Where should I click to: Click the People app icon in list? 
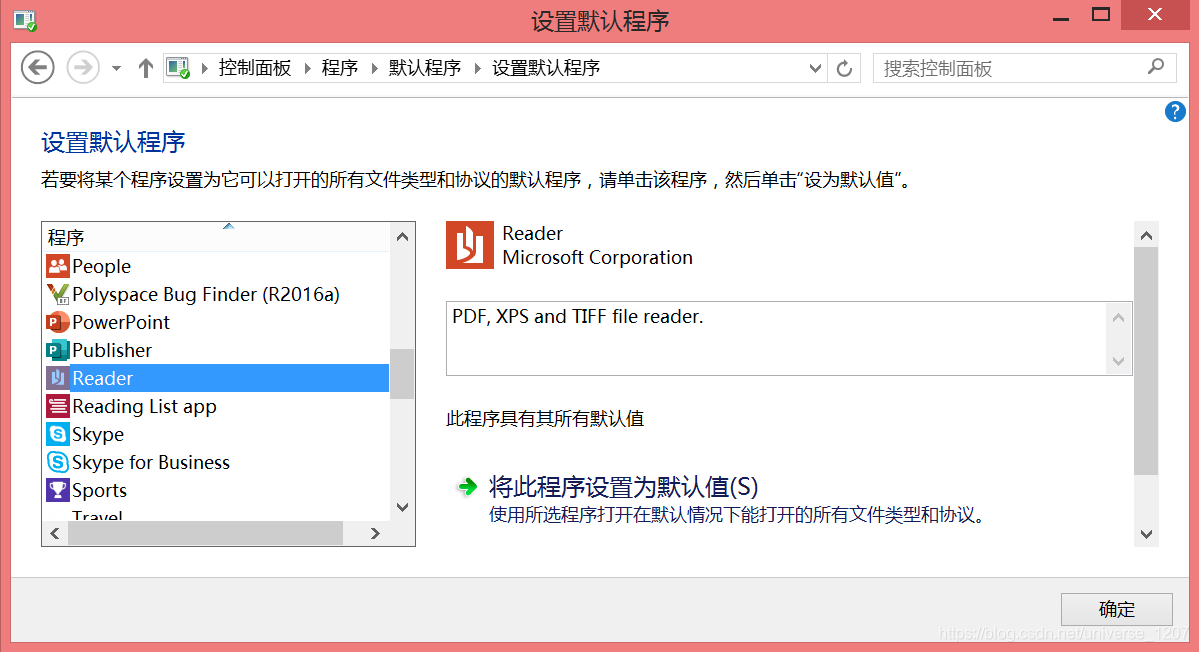[x=58, y=266]
